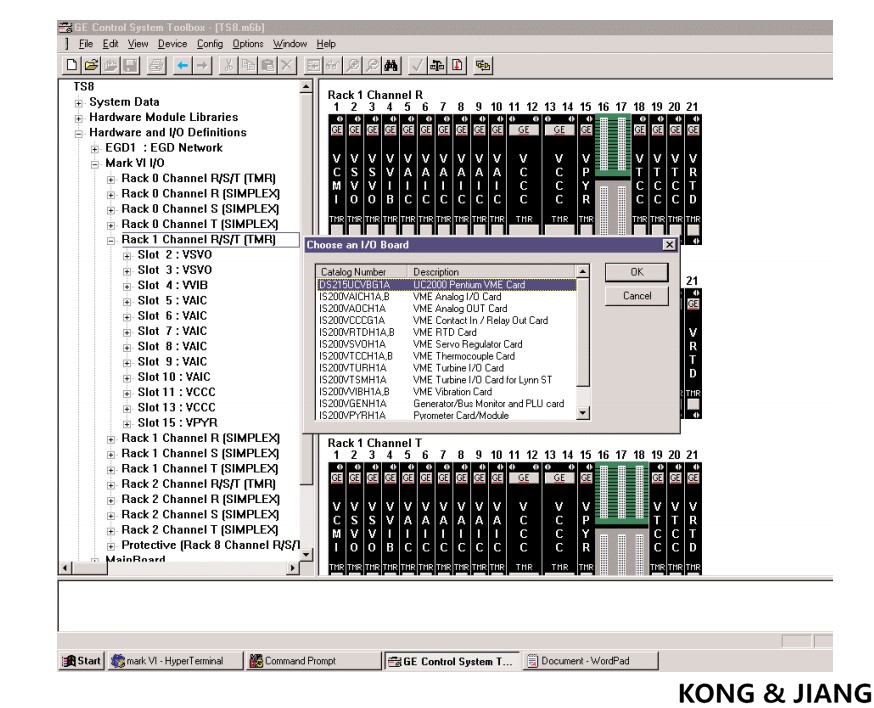Select IS200VPYRH1A Pyrometer Card/Module
Viewport: 874px width, 708px height.
[x=446, y=415]
